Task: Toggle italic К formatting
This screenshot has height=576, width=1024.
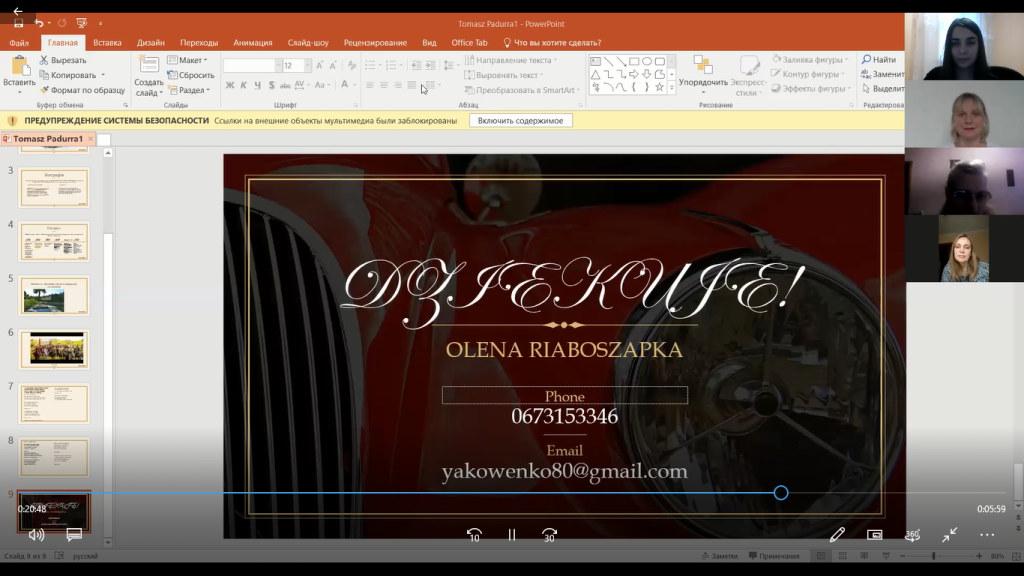Action: [244, 85]
